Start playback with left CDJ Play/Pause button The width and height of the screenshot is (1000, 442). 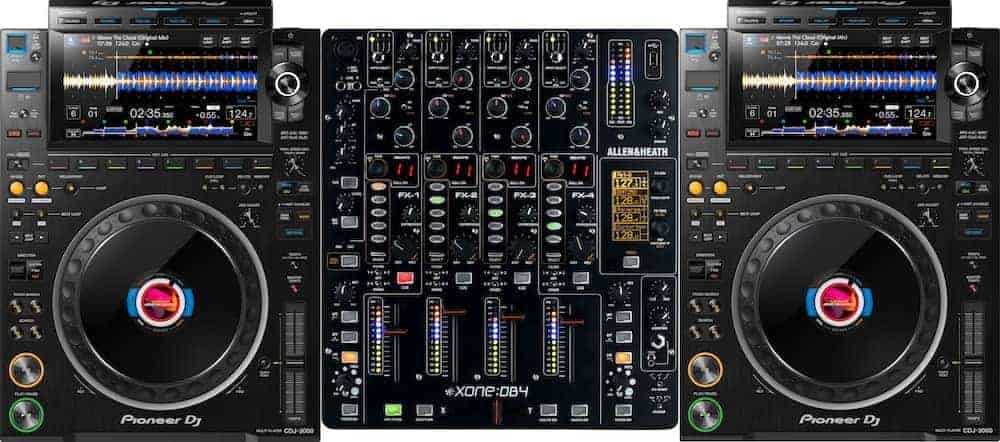coord(26,415)
